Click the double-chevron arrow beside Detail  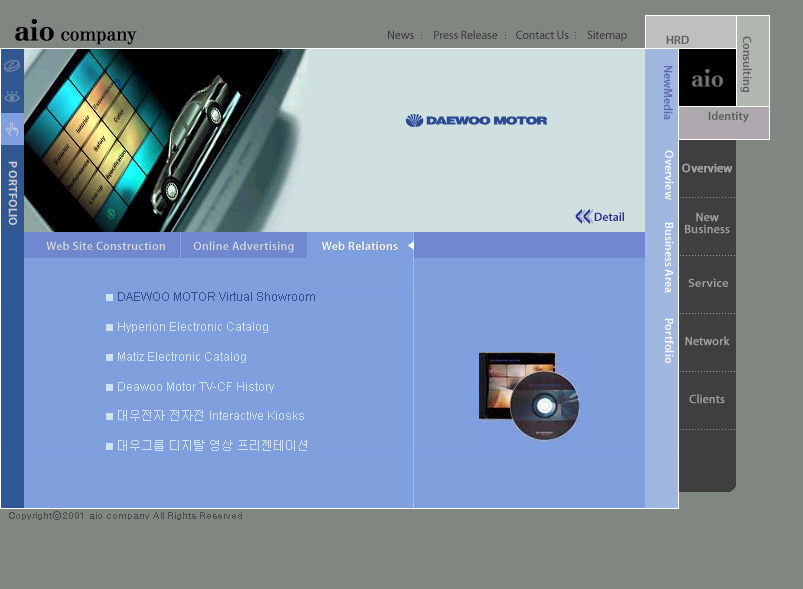[x=583, y=217]
